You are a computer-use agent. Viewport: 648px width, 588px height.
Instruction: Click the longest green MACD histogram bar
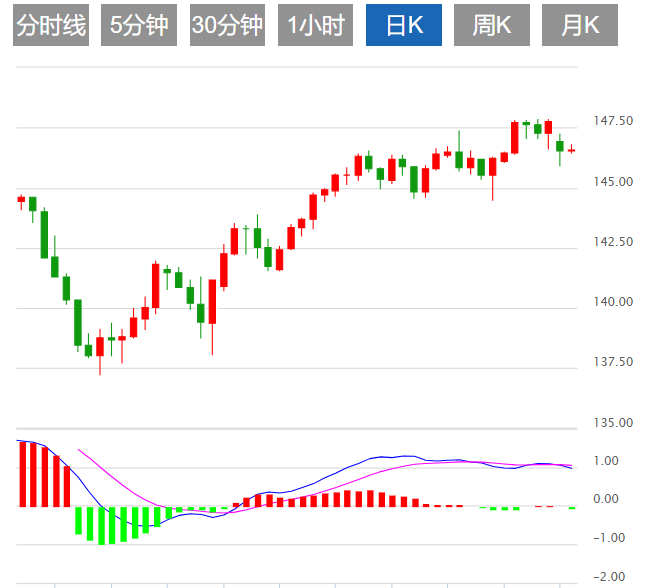tap(101, 526)
